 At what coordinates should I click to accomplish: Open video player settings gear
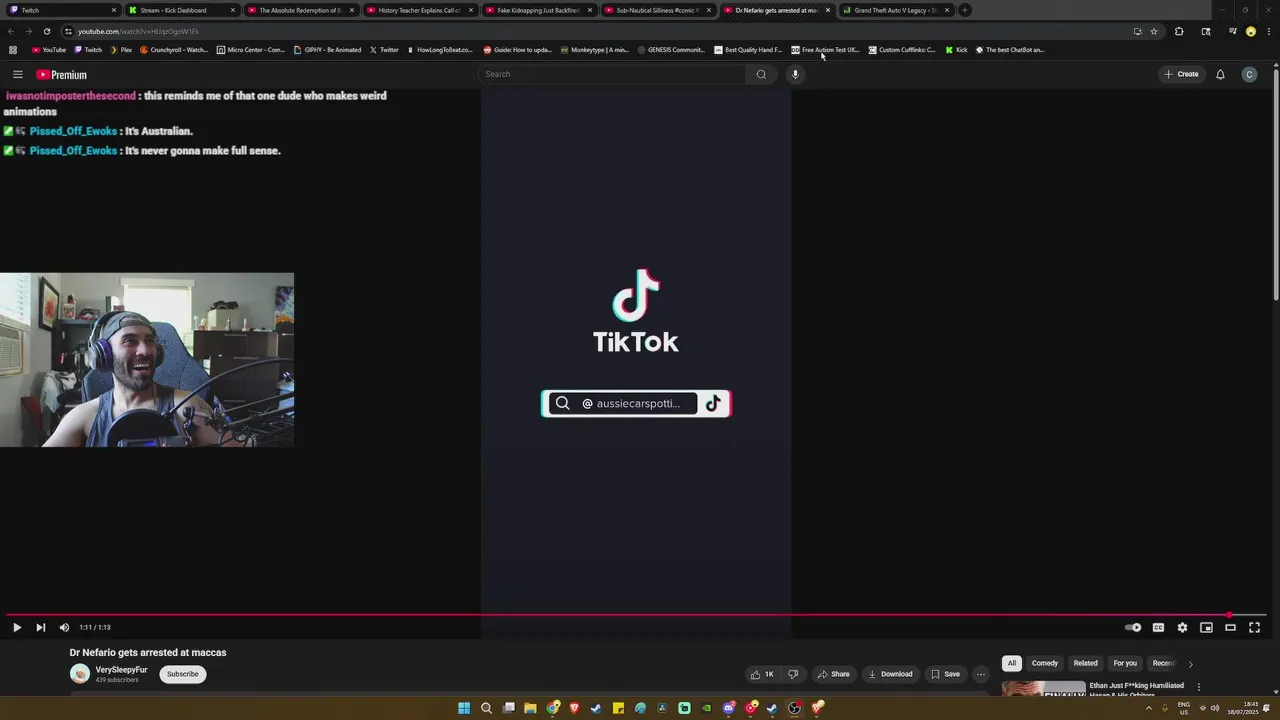pos(1182,628)
